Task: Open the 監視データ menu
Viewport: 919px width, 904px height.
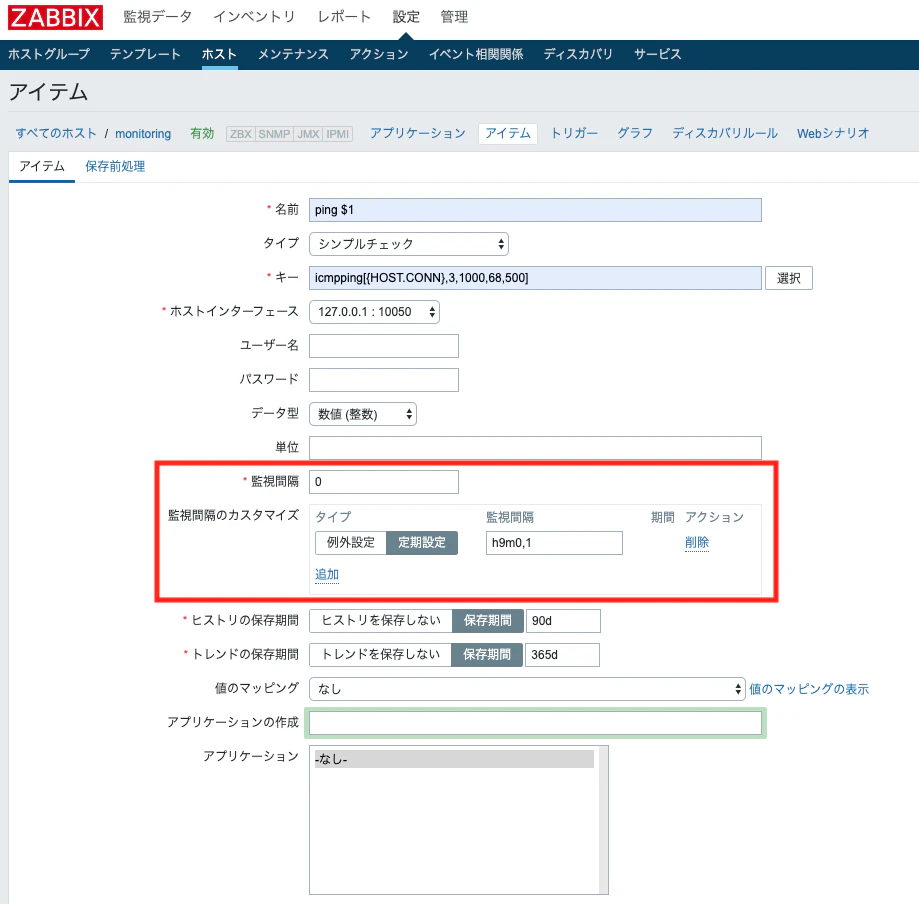Action: point(157,17)
